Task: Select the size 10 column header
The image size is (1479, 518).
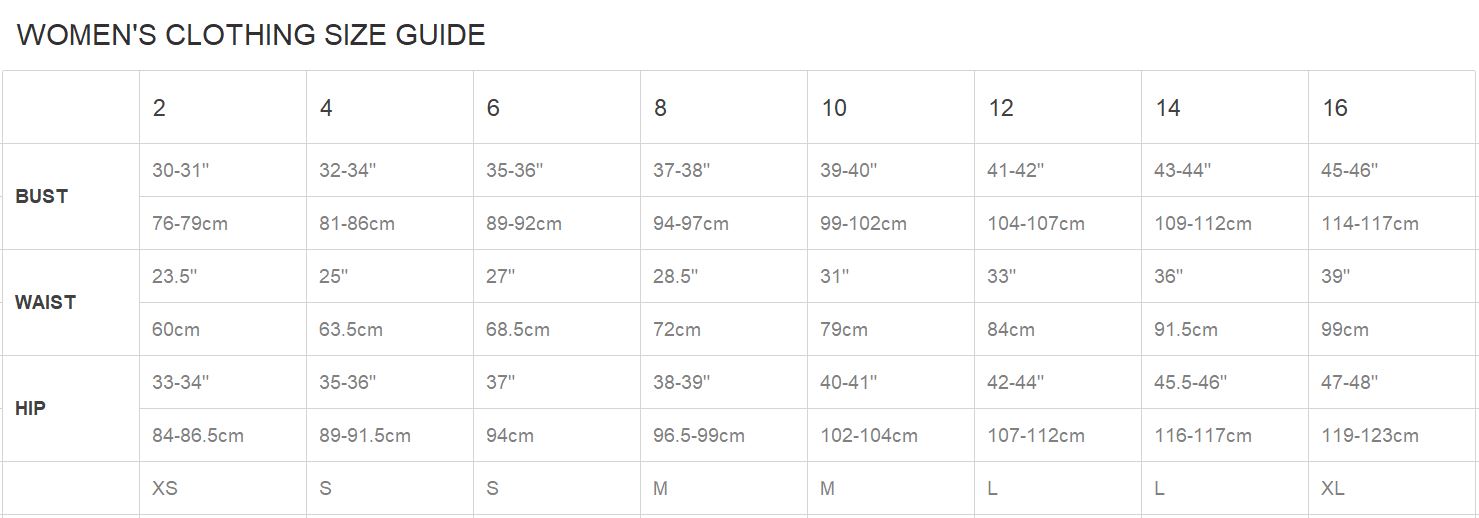Action: [834, 108]
